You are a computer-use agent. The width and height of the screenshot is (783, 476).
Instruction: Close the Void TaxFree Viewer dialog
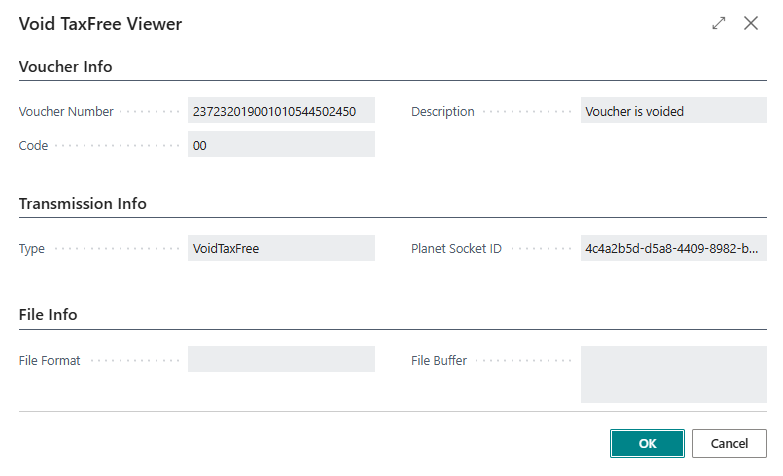coord(751,22)
